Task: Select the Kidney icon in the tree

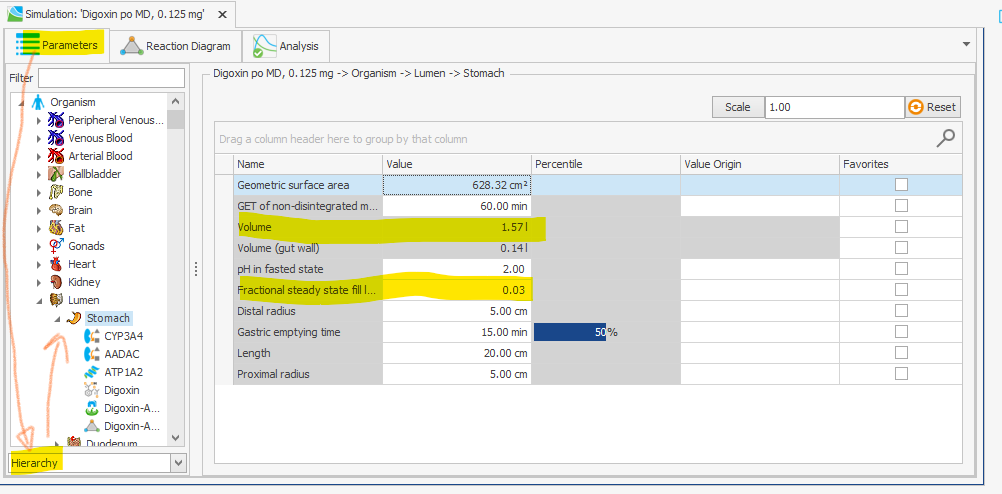Action: pyautogui.click(x=57, y=282)
